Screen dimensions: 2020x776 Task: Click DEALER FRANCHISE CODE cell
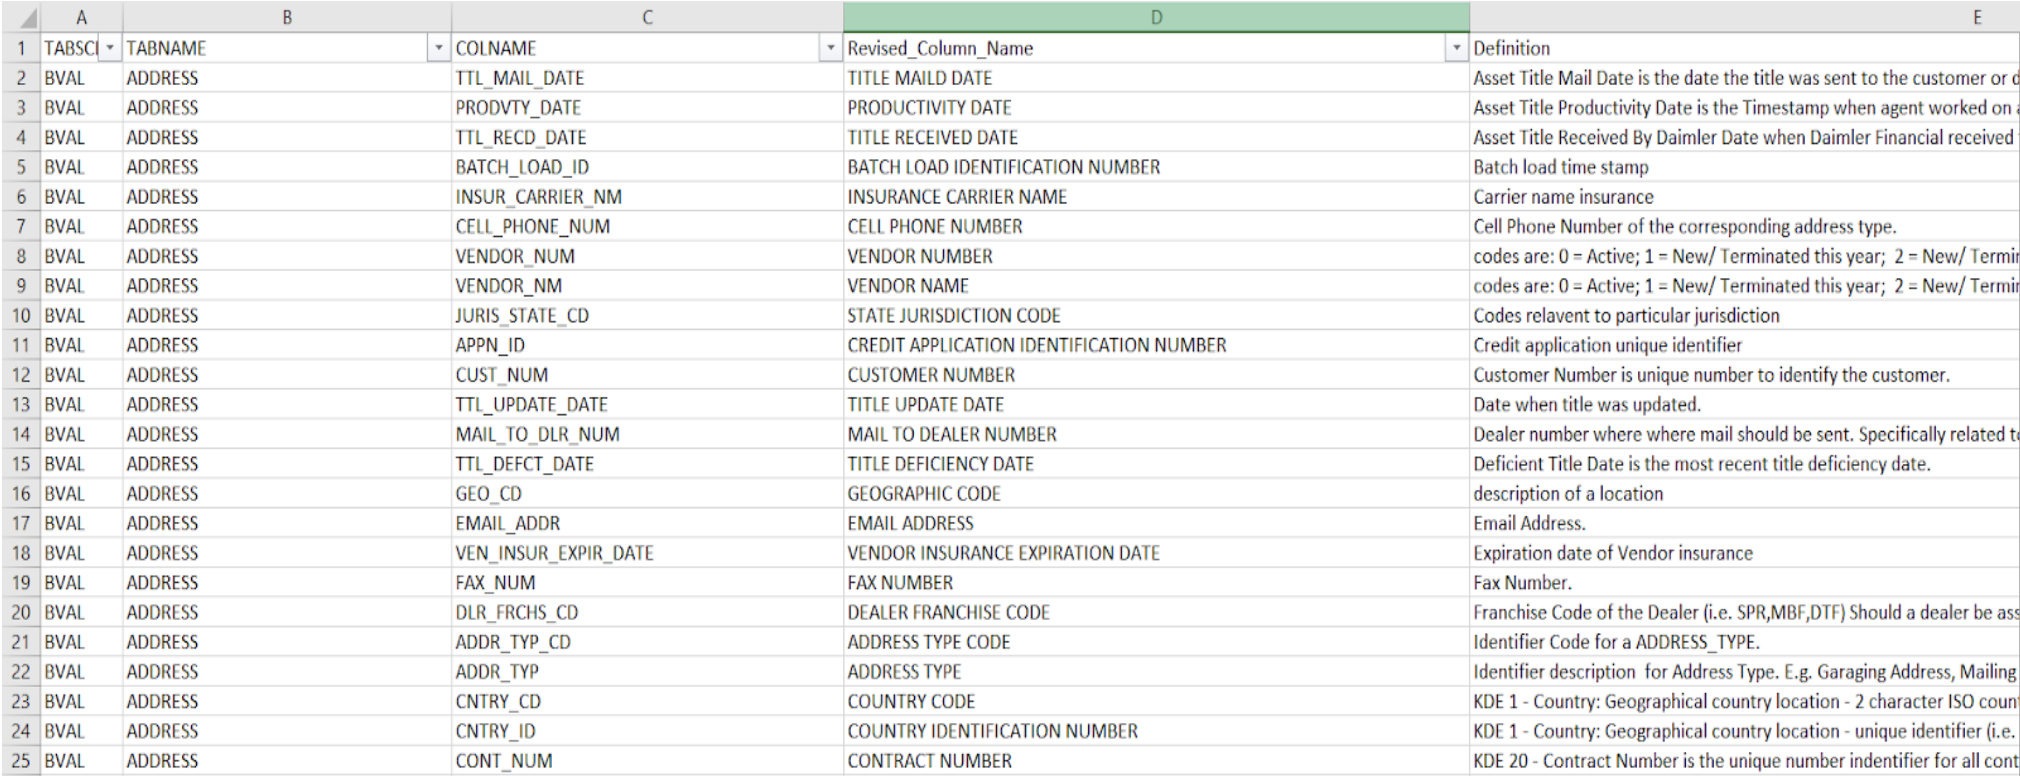click(1156, 612)
